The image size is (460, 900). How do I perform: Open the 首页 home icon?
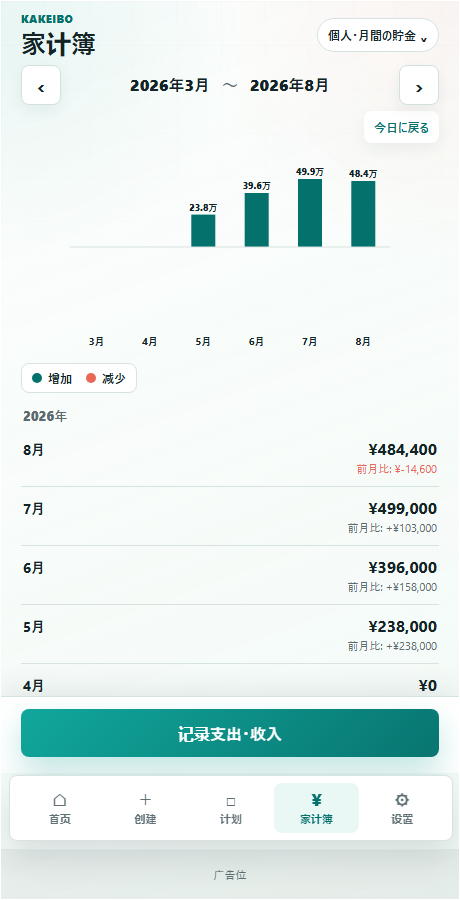point(59,800)
